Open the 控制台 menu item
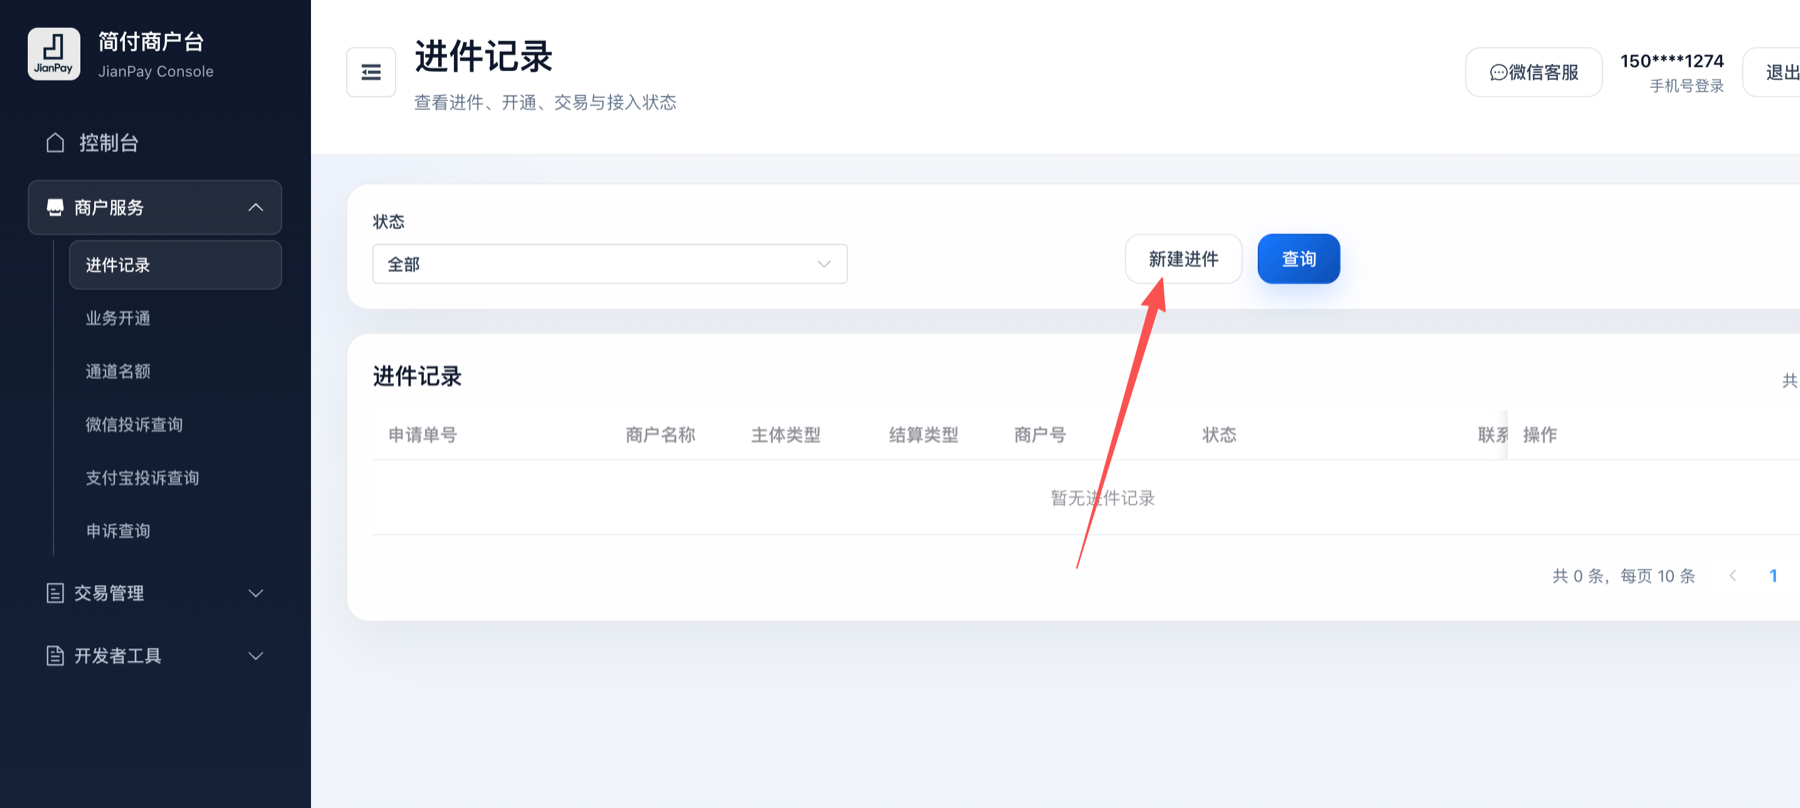 click(x=155, y=143)
